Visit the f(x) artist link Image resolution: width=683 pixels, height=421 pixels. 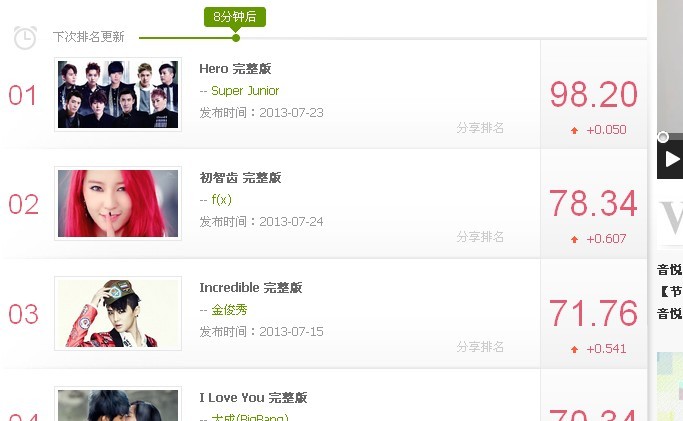tap(221, 200)
